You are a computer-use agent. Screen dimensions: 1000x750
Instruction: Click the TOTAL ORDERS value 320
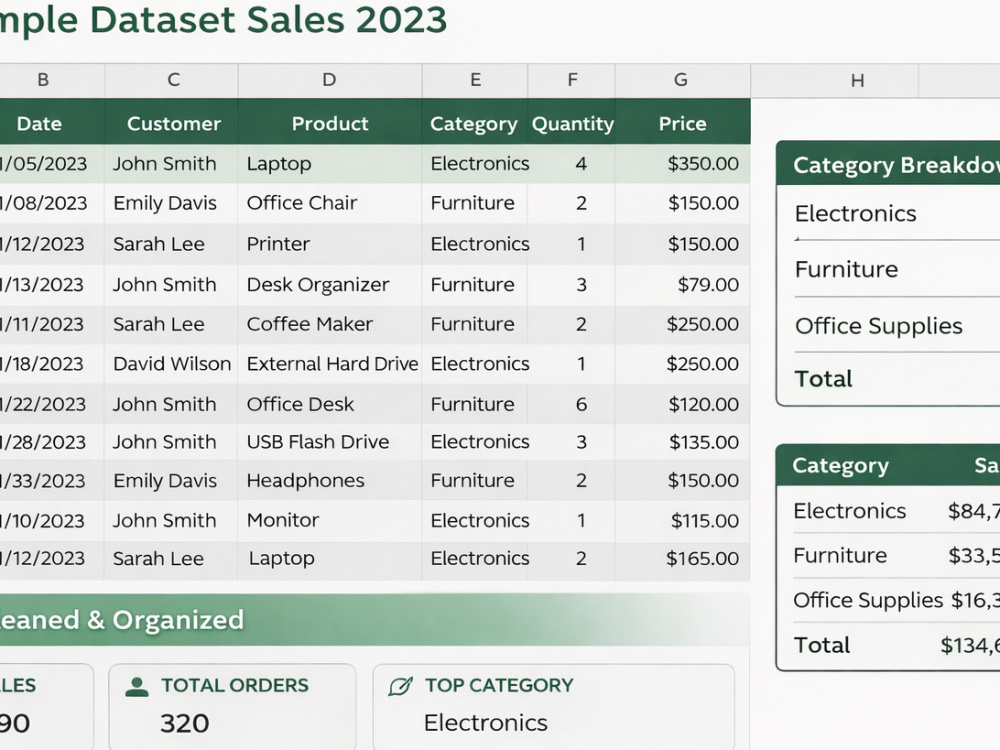184,723
